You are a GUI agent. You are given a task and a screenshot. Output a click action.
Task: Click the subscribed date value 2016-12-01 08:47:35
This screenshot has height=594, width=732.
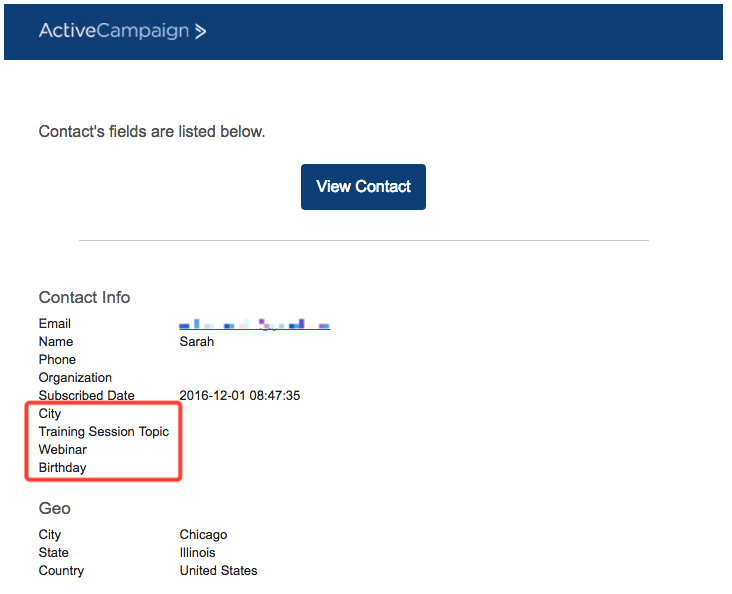pyautogui.click(x=240, y=396)
